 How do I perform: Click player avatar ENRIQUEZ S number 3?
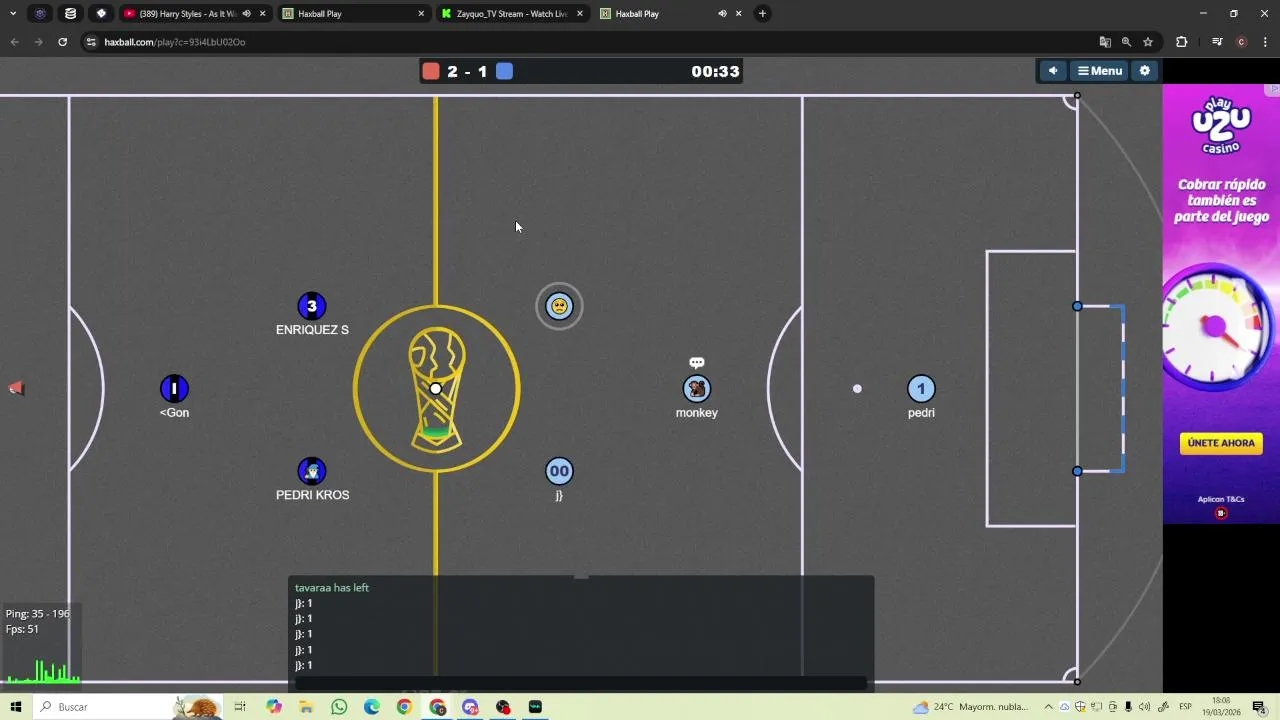tap(312, 306)
